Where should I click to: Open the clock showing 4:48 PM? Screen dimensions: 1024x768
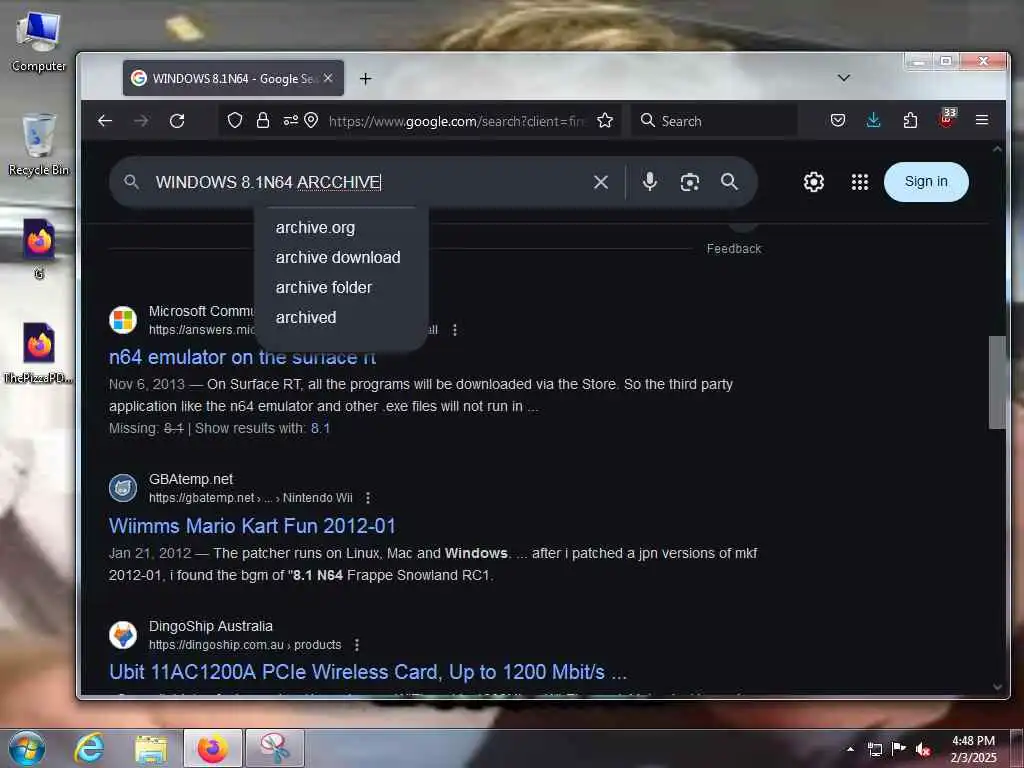[x=973, y=748]
